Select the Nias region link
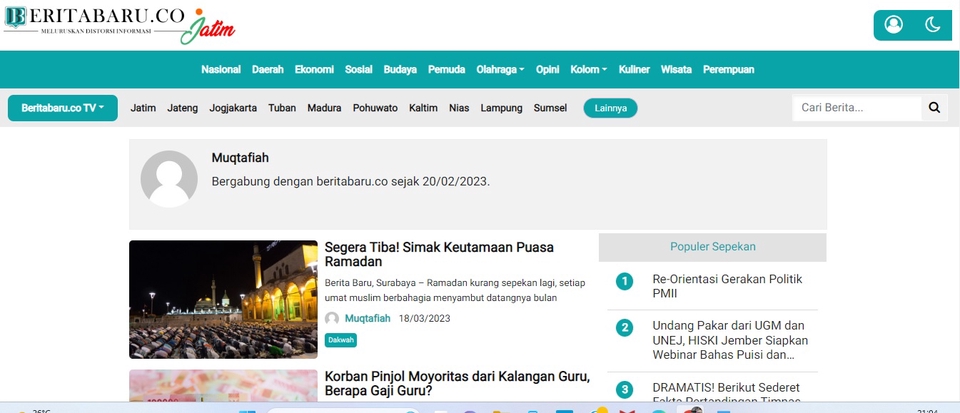Viewport: 960px width, 413px height. click(459, 108)
